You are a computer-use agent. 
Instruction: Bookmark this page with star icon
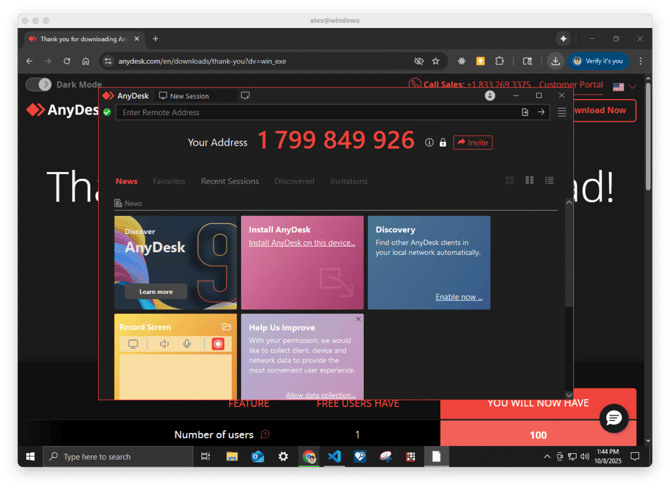[x=435, y=61]
